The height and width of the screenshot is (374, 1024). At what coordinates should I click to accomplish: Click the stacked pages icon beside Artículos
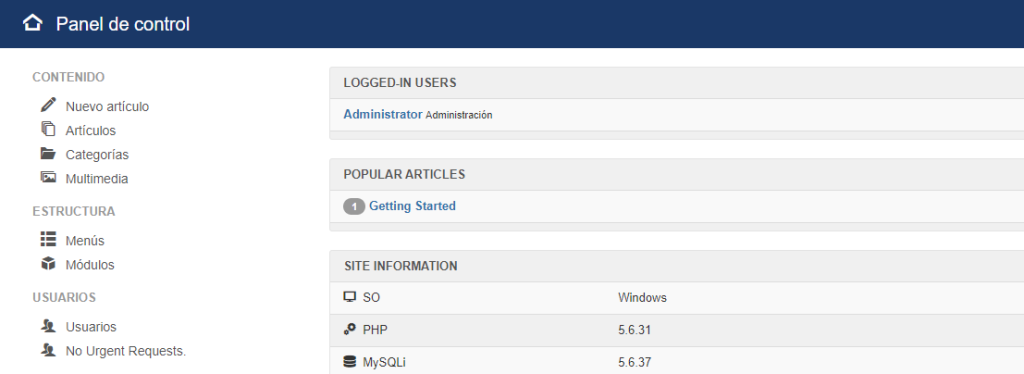pyautogui.click(x=48, y=129)
